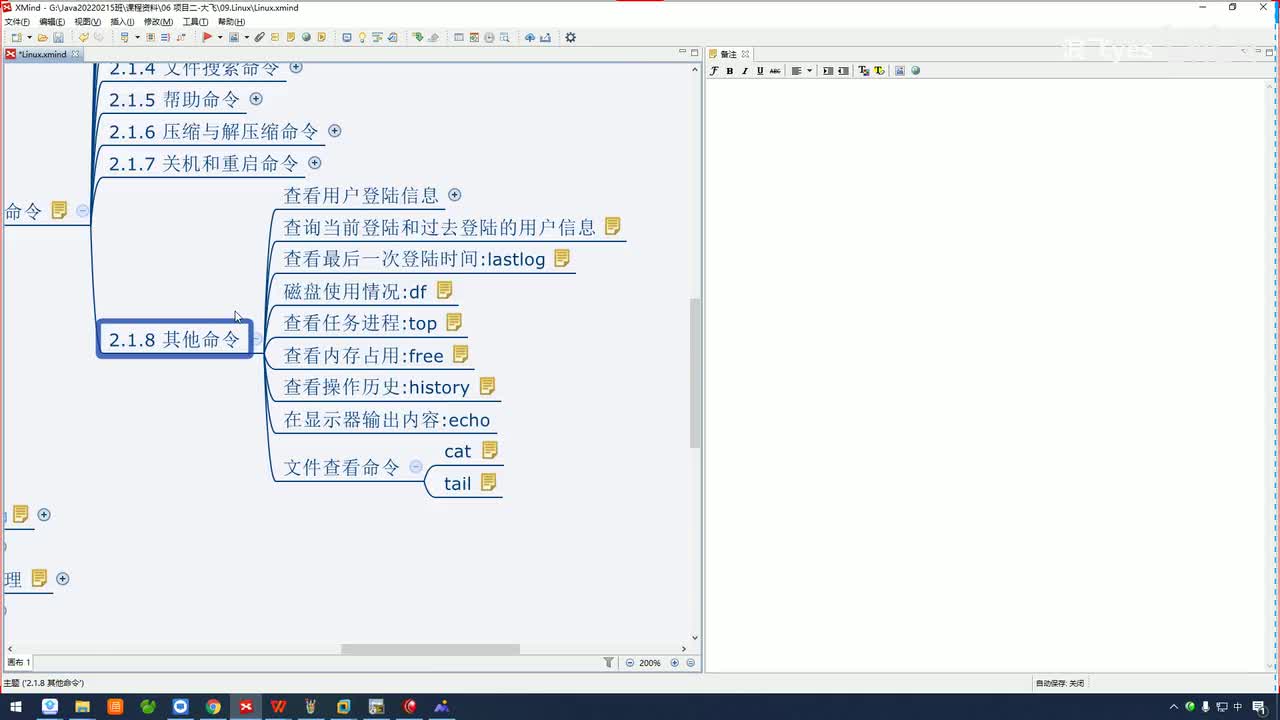Viewport: 1280px width, 720px height.
Task: Apply bold in the notes panel
Action: (x=730, y=71)
